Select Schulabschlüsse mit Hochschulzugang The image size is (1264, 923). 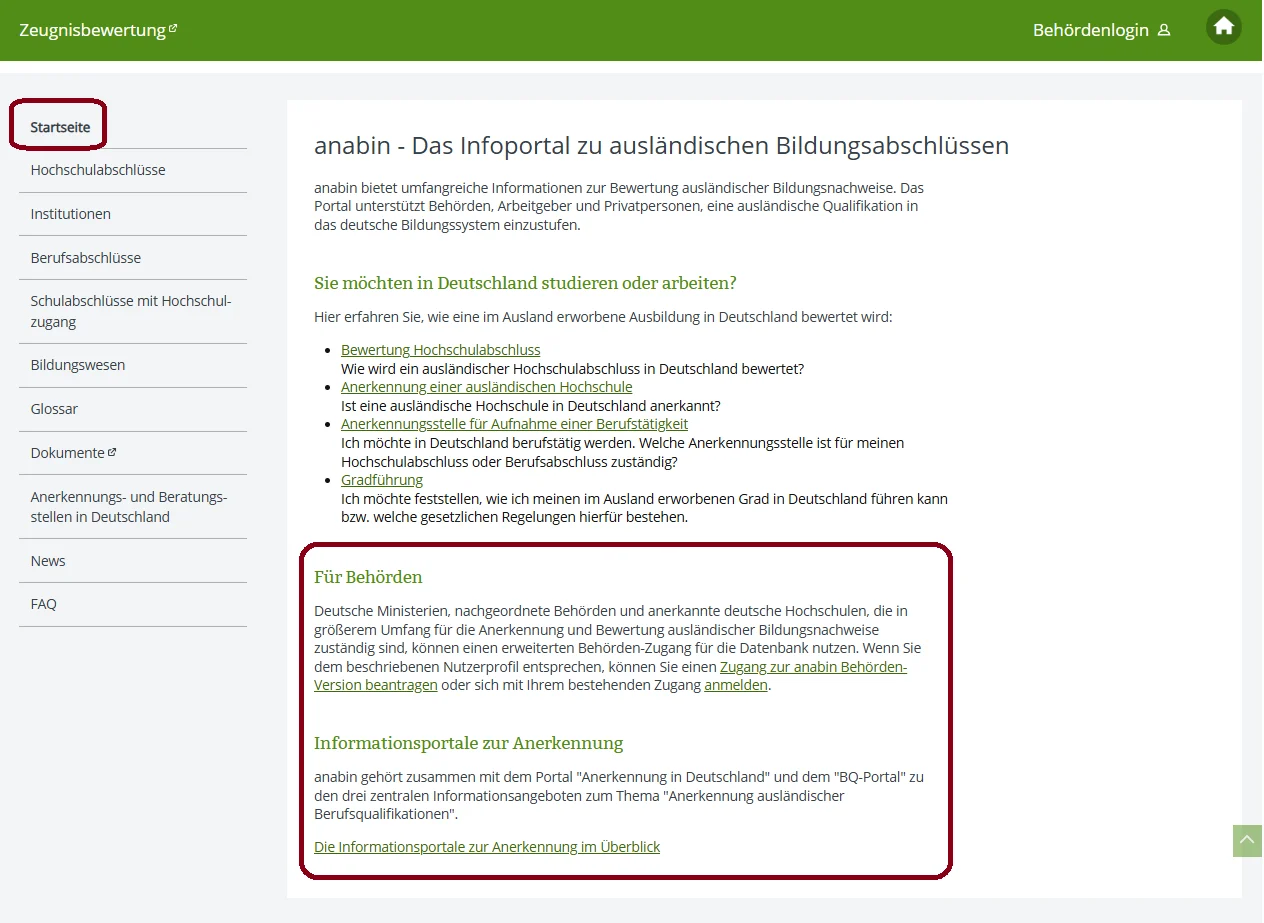click(131, 311)
